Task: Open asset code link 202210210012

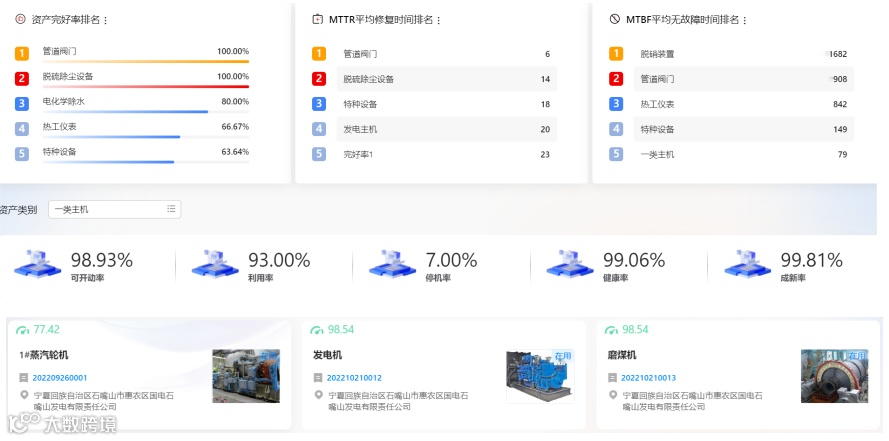Action: point(354,378)
